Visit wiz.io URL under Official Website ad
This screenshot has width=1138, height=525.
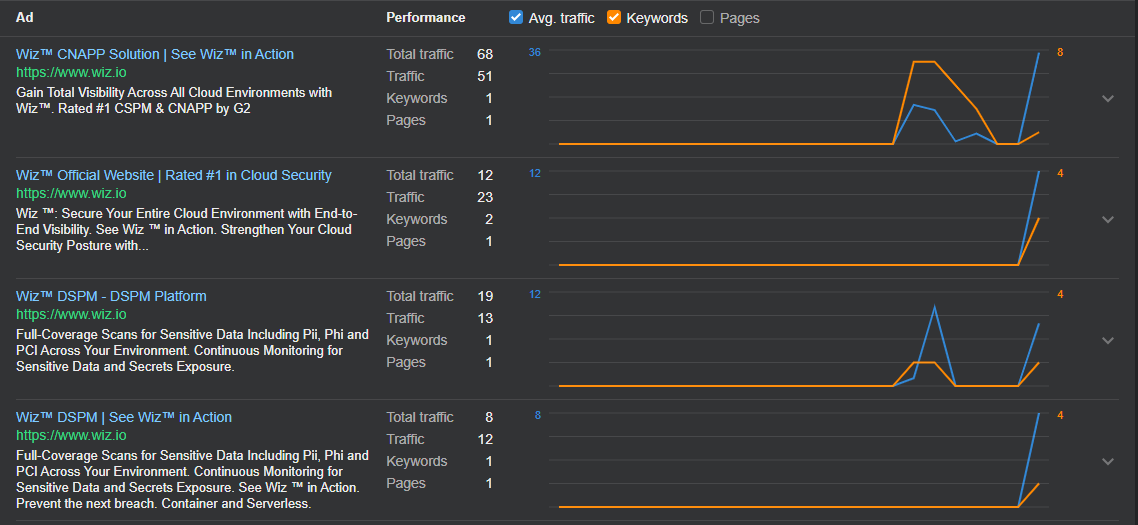pos(71,193)
